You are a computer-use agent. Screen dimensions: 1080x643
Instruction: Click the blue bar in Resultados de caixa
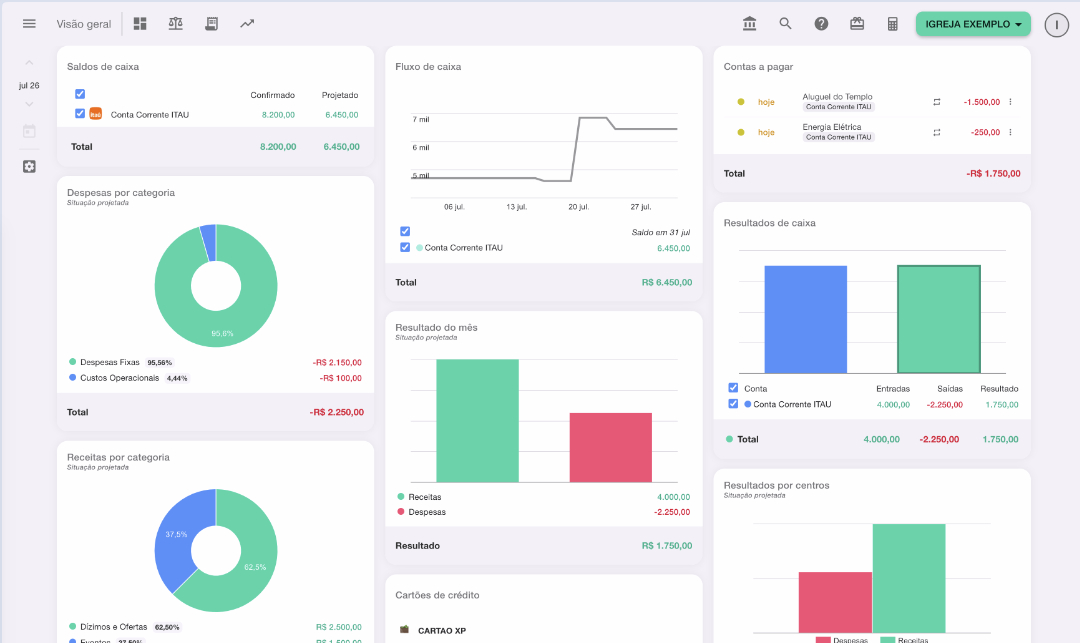click(805, 319)
